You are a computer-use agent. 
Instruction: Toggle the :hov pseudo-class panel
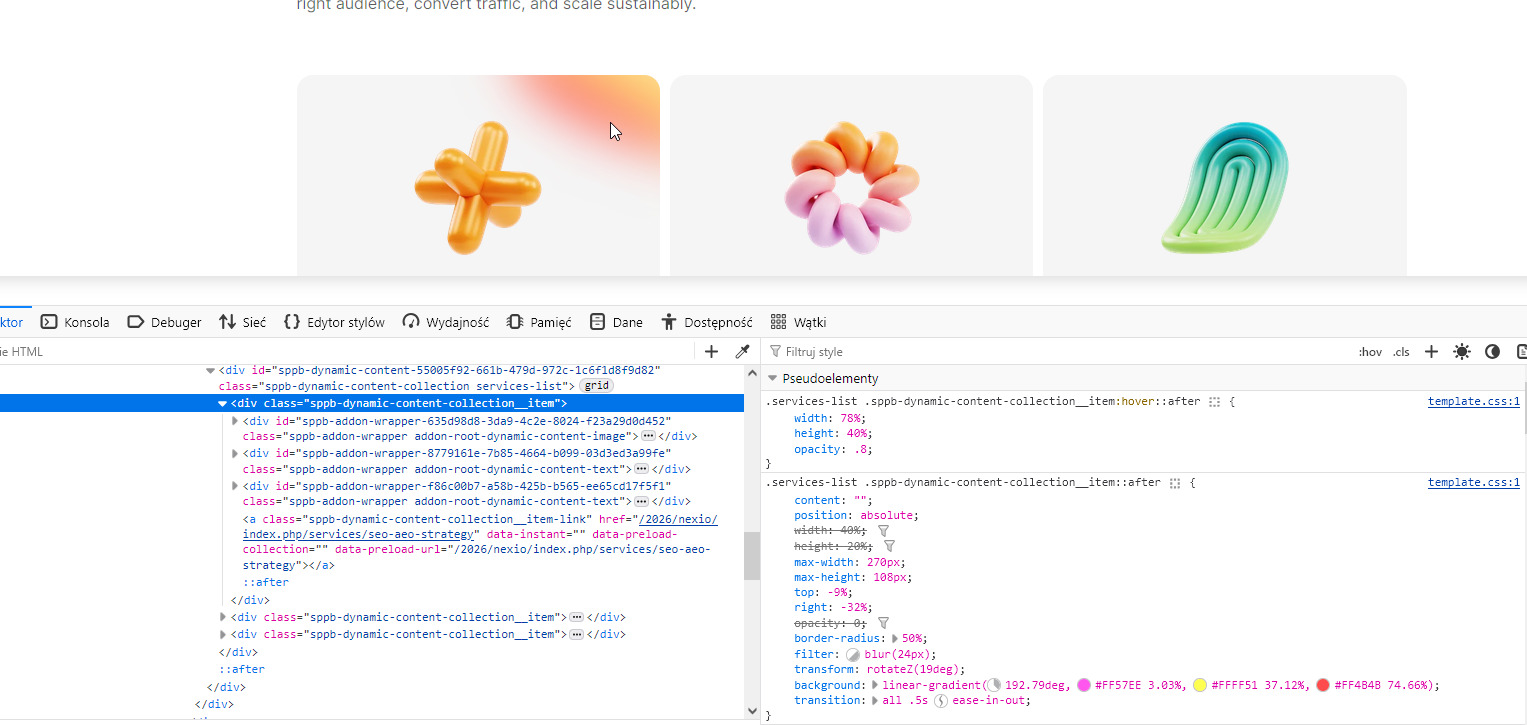click(x=1370, y=352)
